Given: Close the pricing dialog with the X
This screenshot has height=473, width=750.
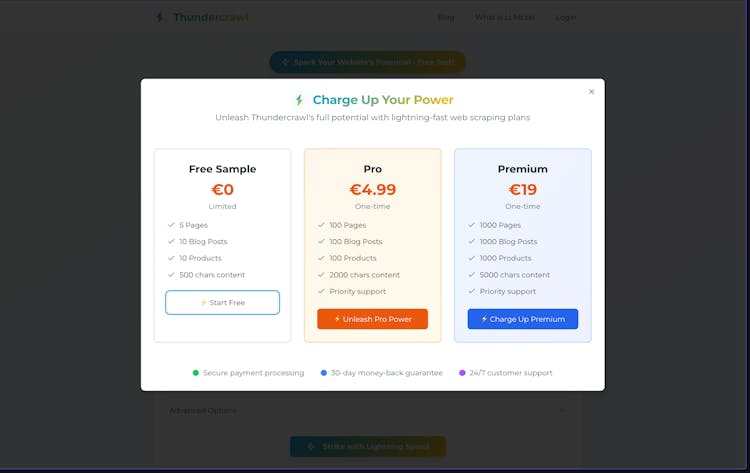Looking at the screenshot, I should coord(591,91).
